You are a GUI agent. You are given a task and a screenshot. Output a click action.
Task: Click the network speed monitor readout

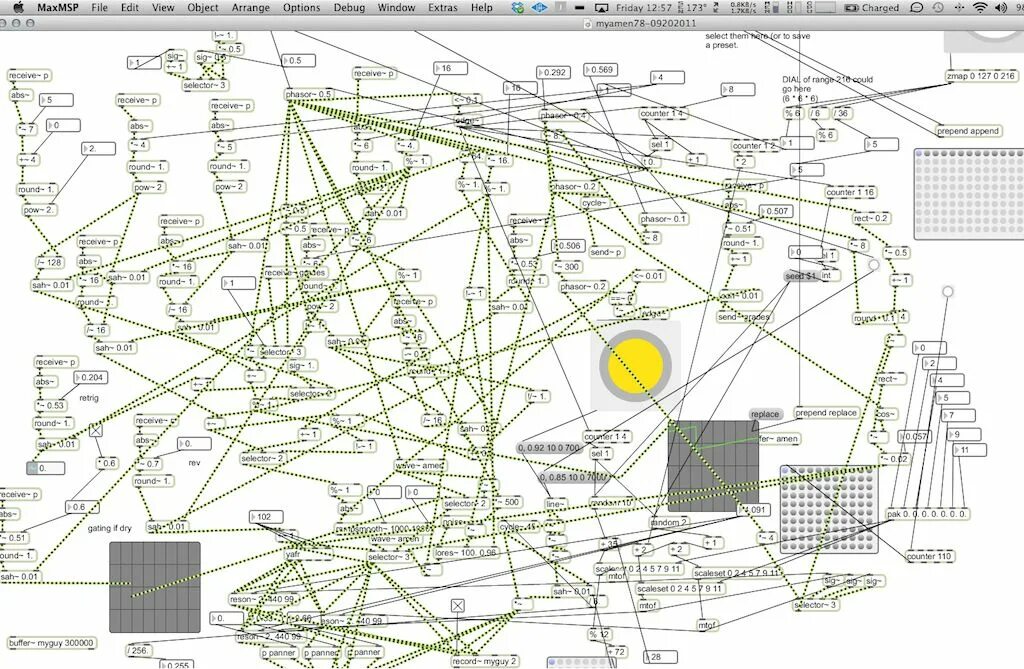pyautogui.click(x=743, y=8)
